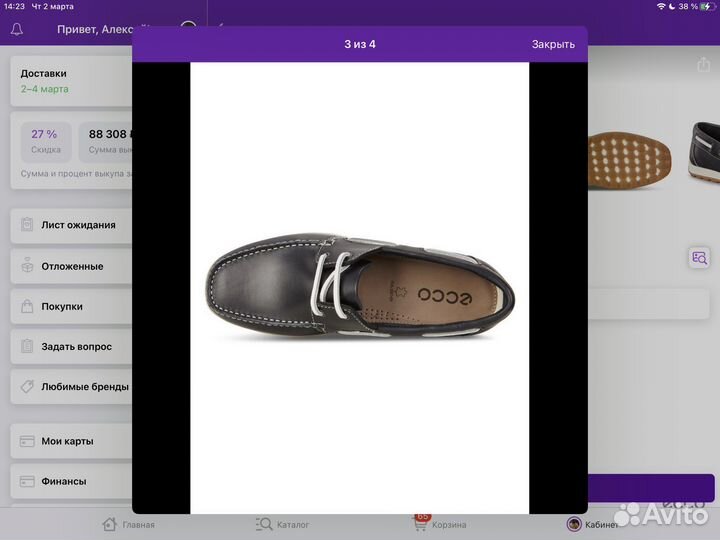Open the image search icon
This screenshot has height=540, width=720.
[699, 258]
